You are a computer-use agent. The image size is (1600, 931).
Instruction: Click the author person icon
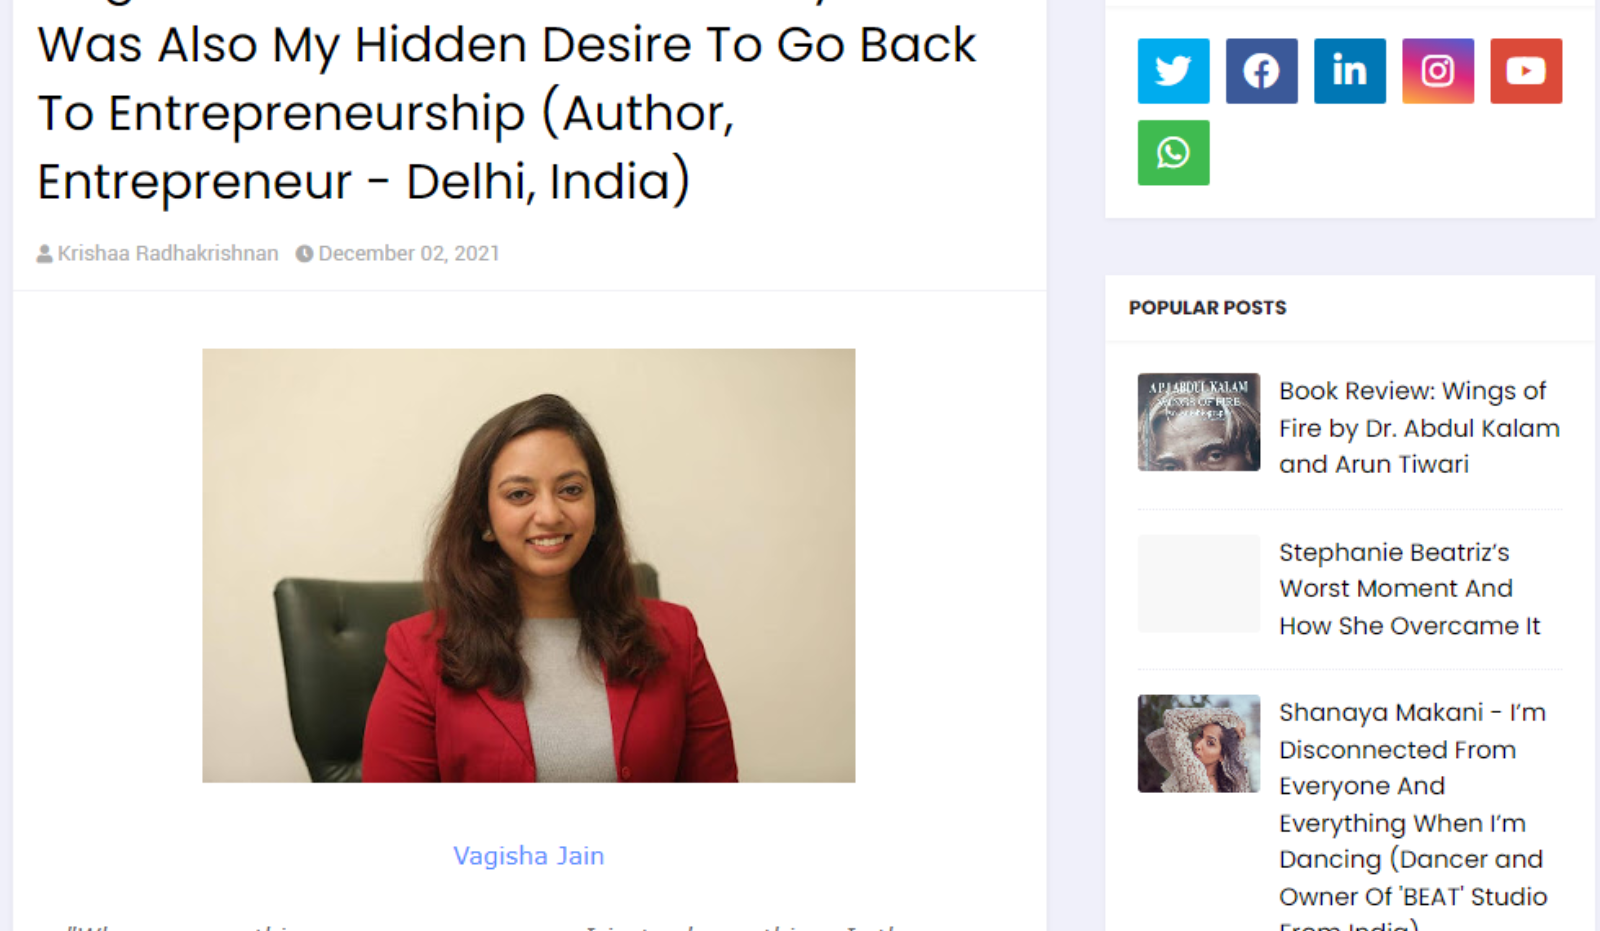[45, 254]
